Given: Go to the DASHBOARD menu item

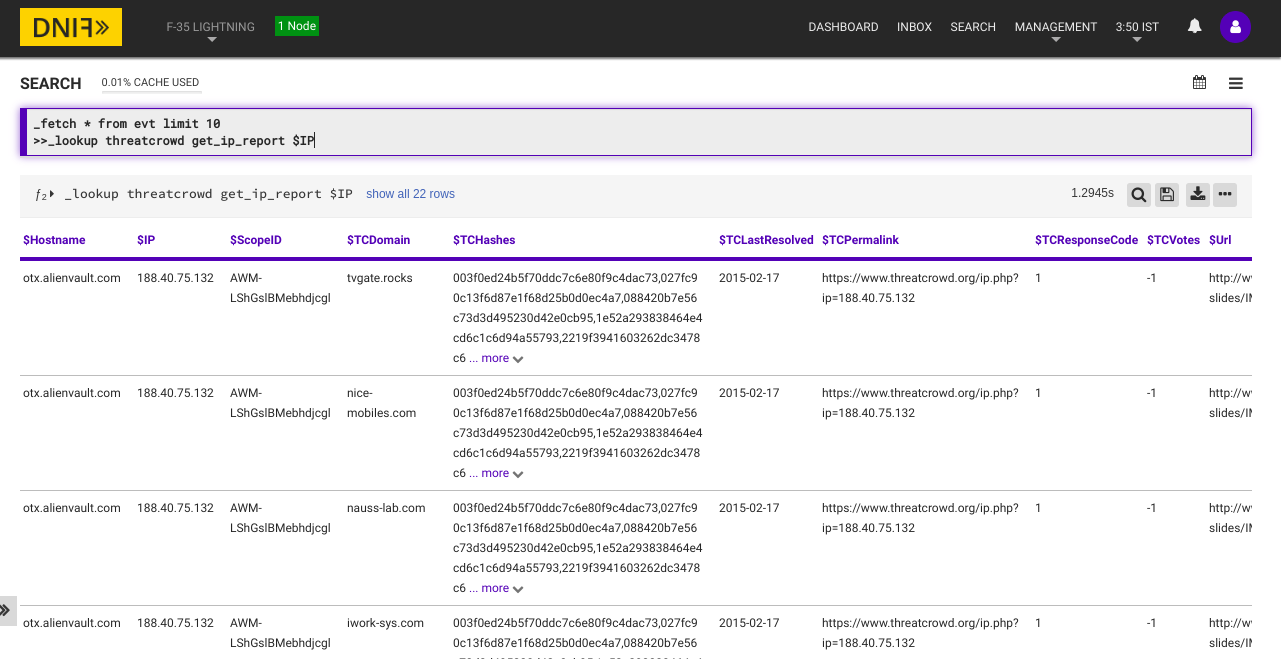Looking at the screenshot, I should coord(843,27).
